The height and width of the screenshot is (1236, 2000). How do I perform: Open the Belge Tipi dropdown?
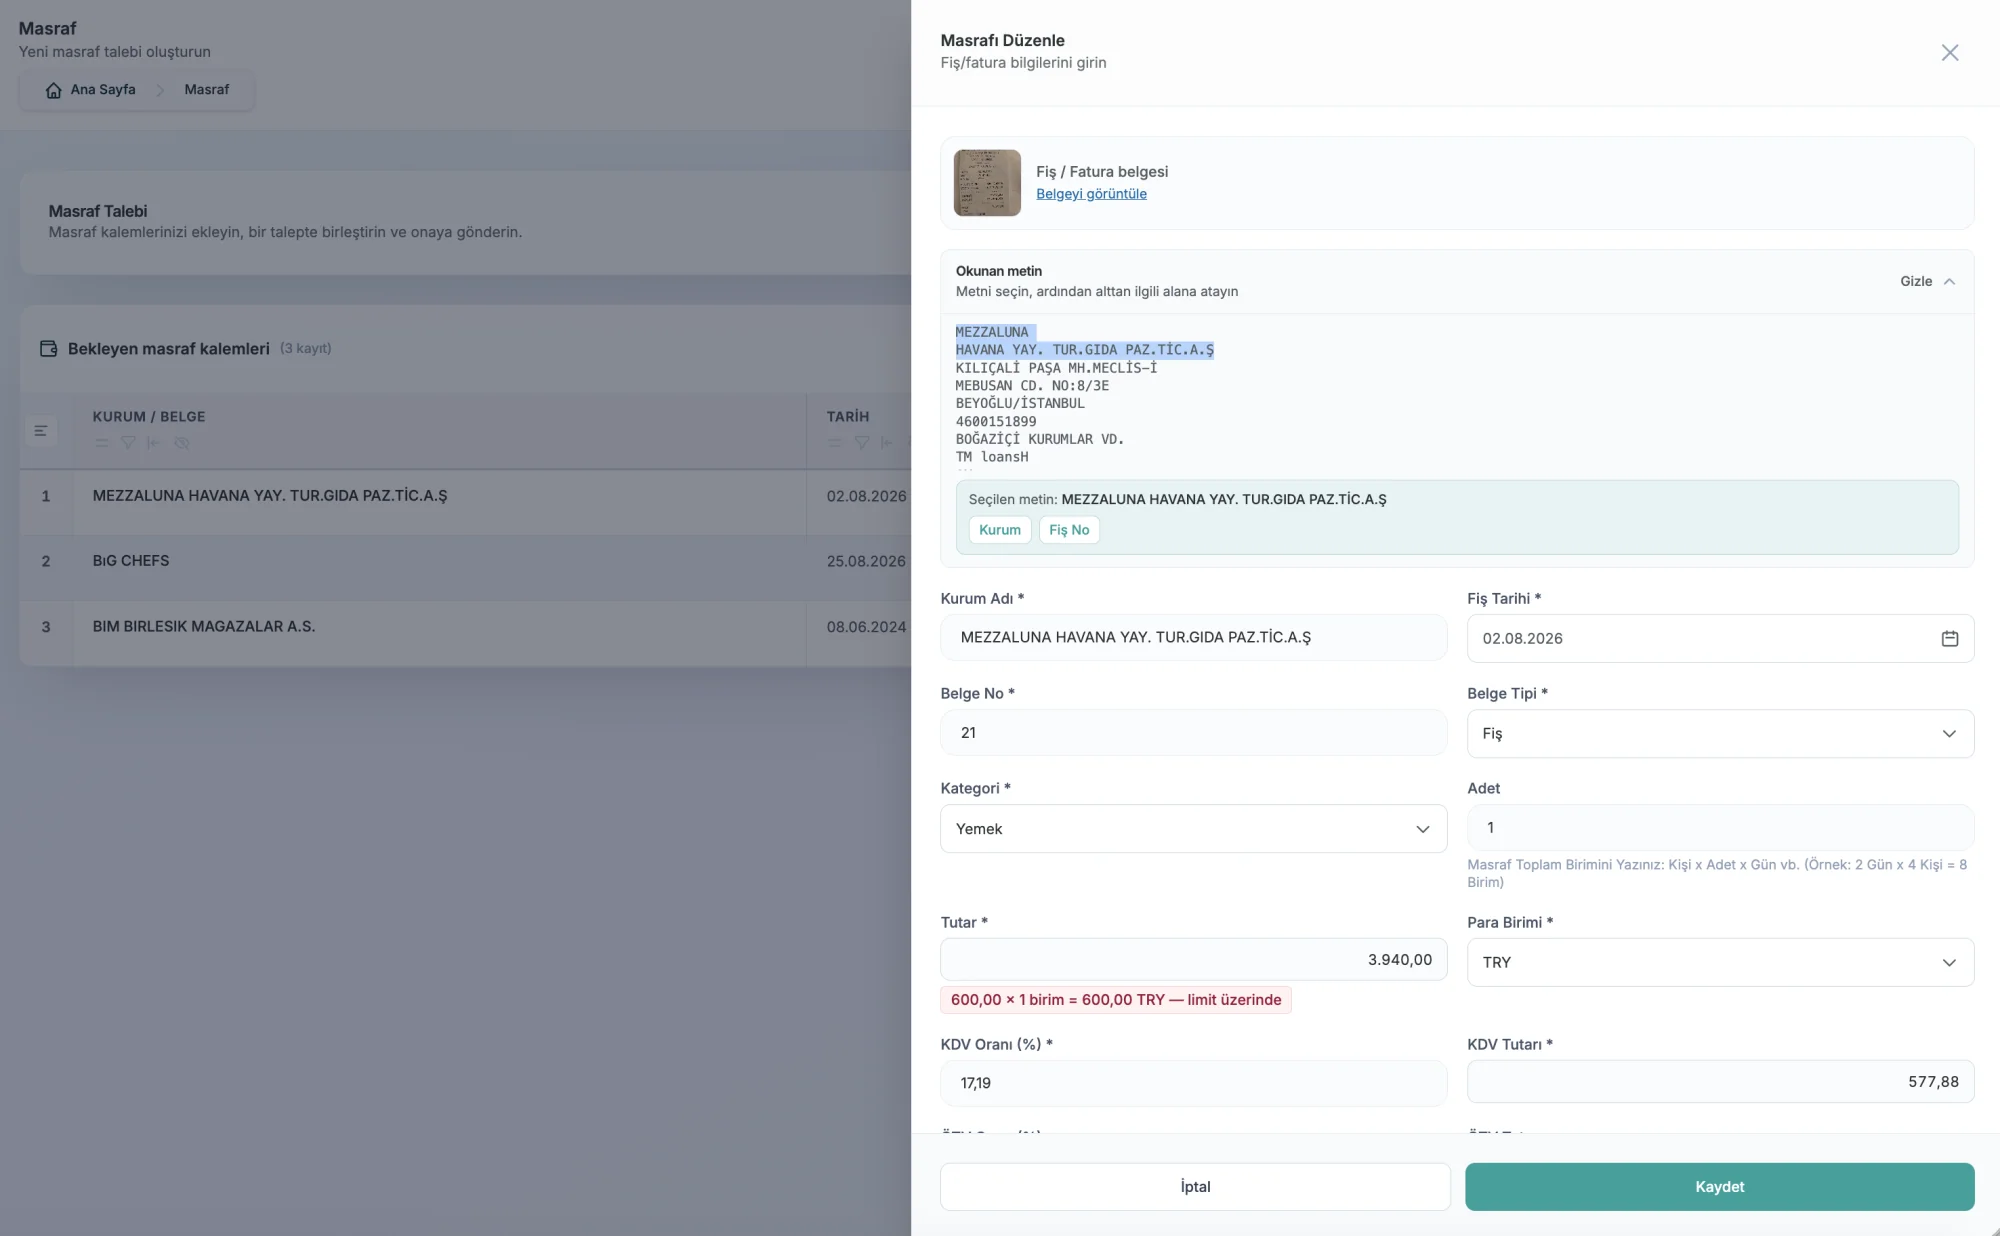[x=1720, y=733]
